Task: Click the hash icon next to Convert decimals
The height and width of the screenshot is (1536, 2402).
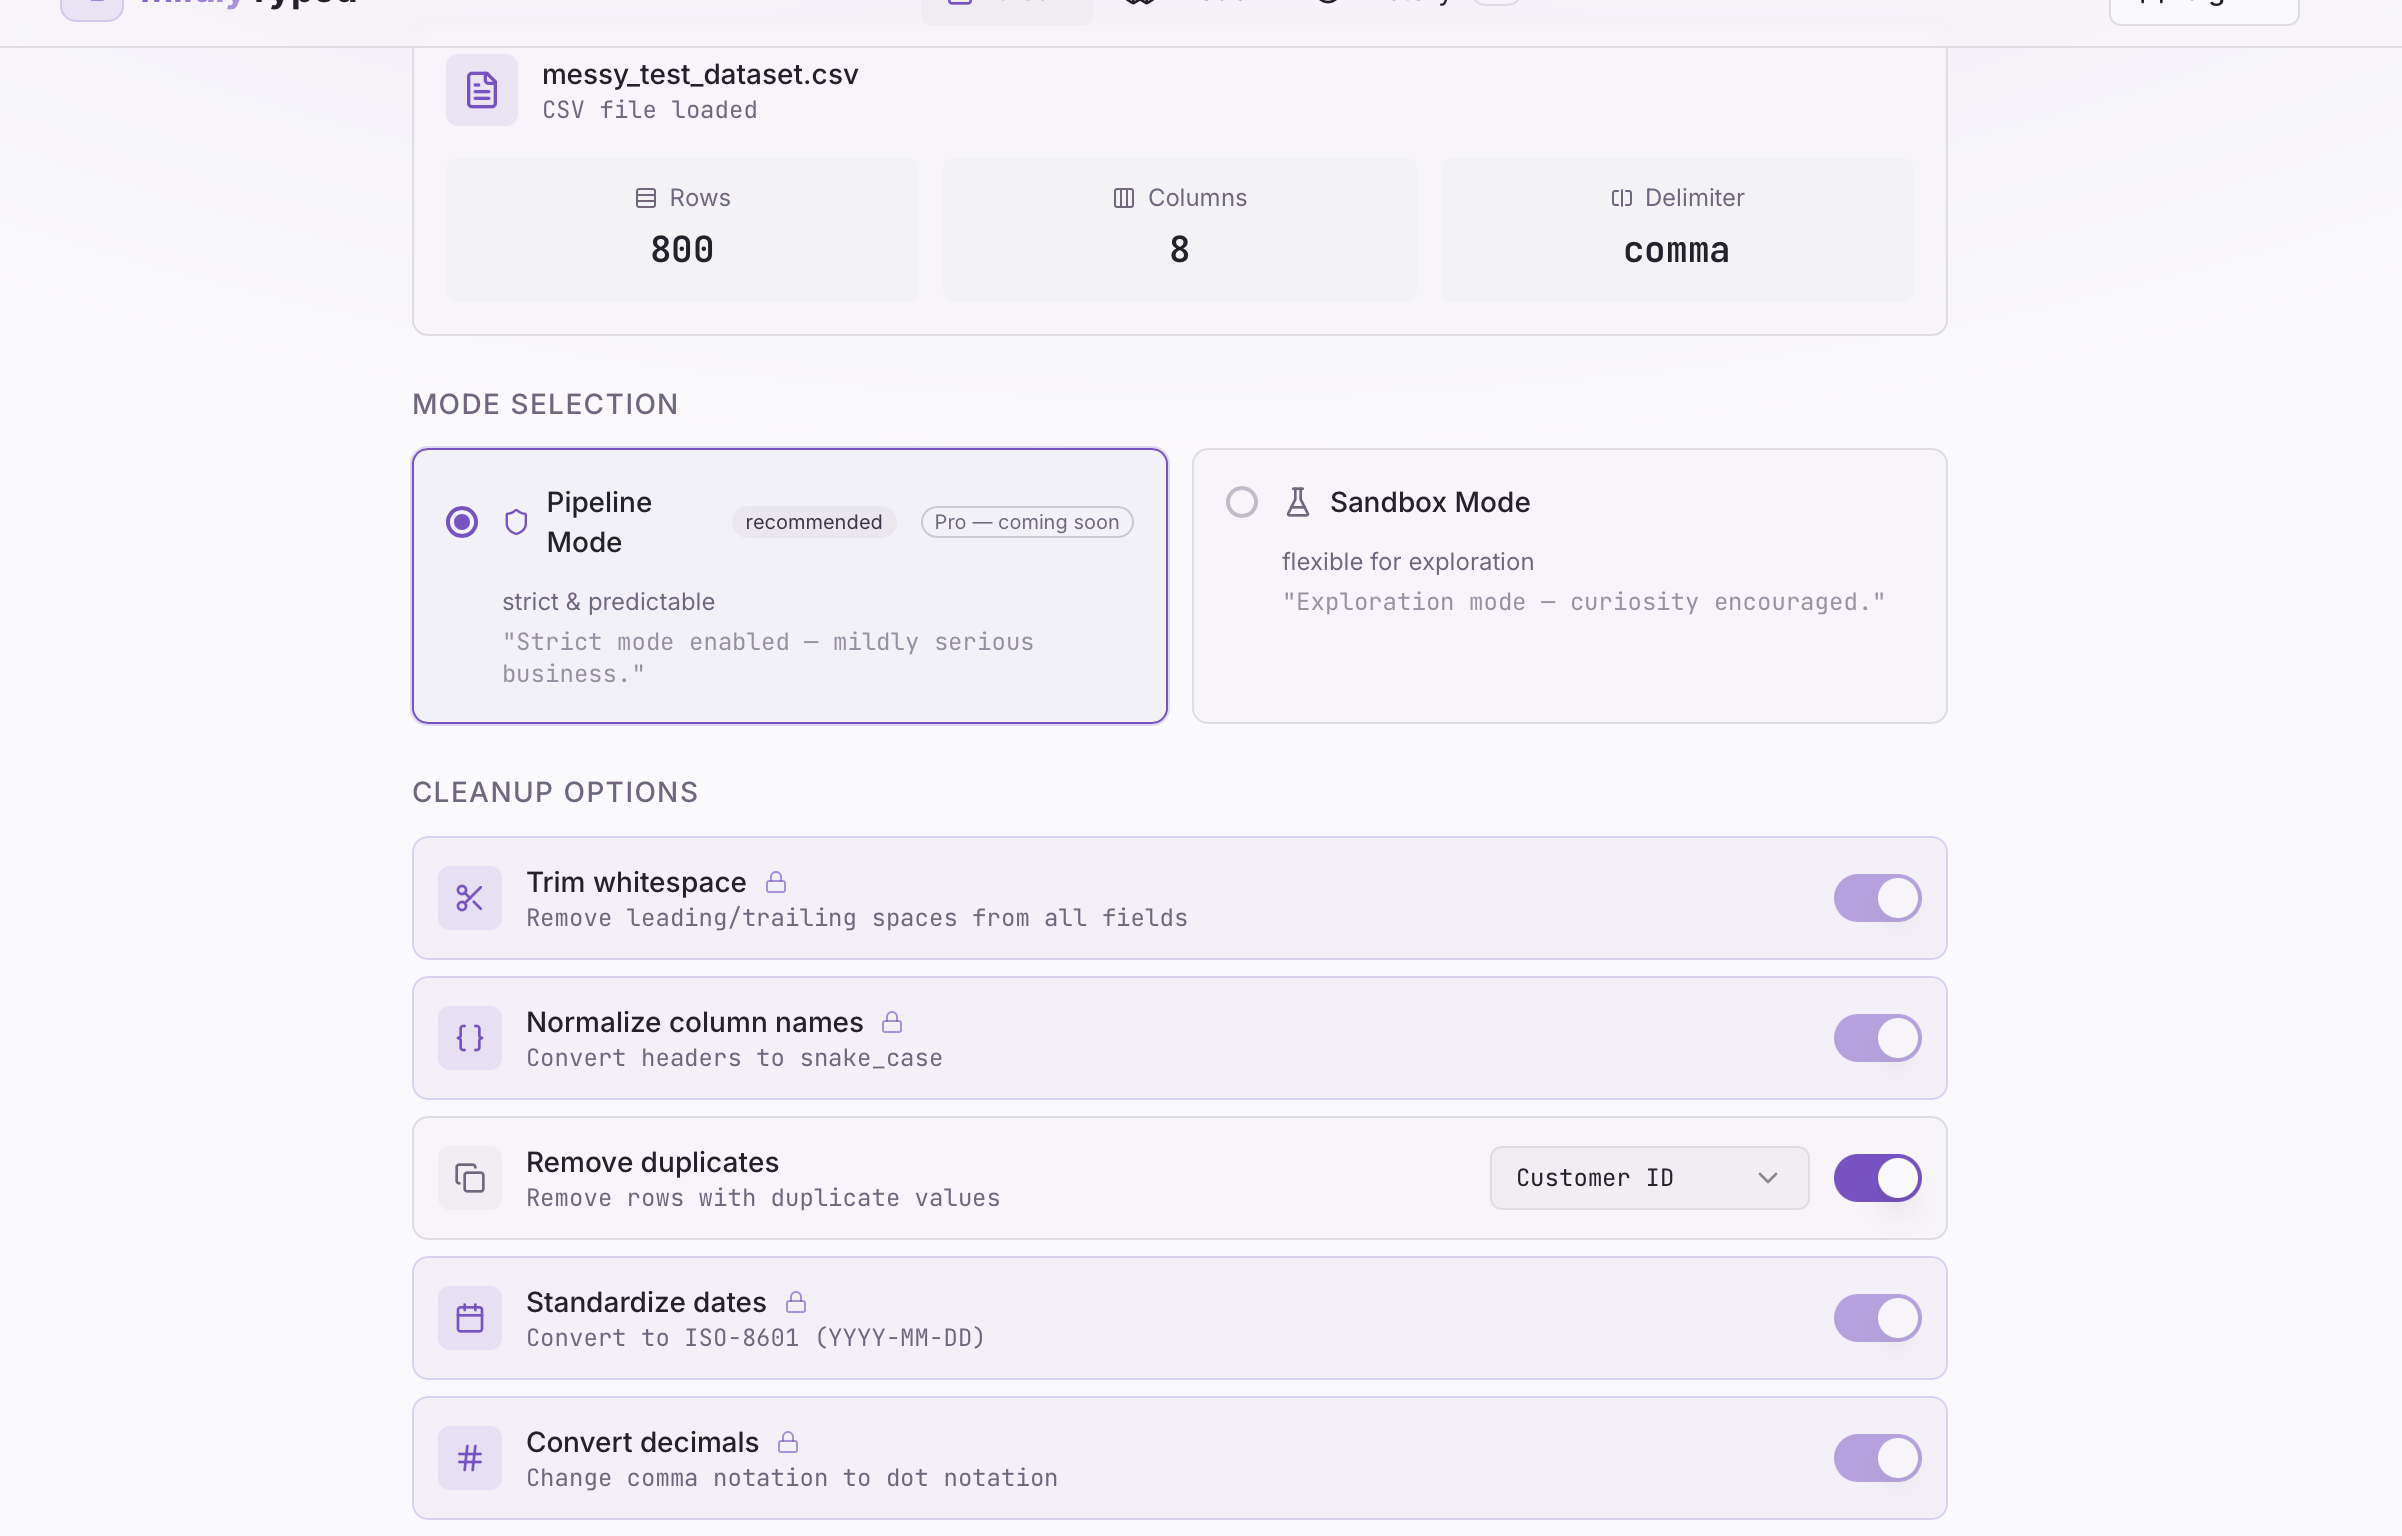Action: 469,1458
